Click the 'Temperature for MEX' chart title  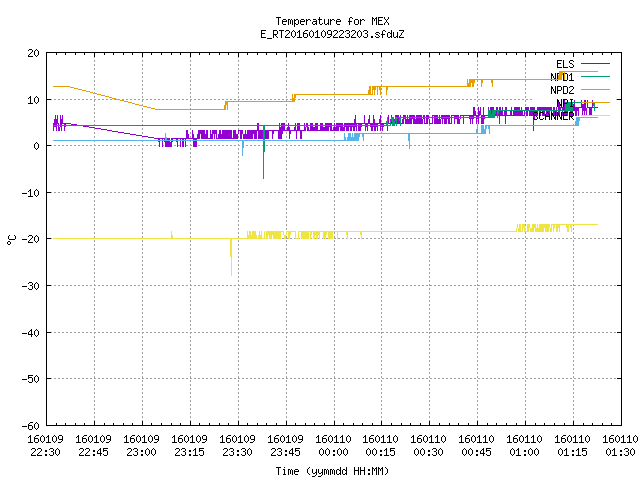click(332, 21)
